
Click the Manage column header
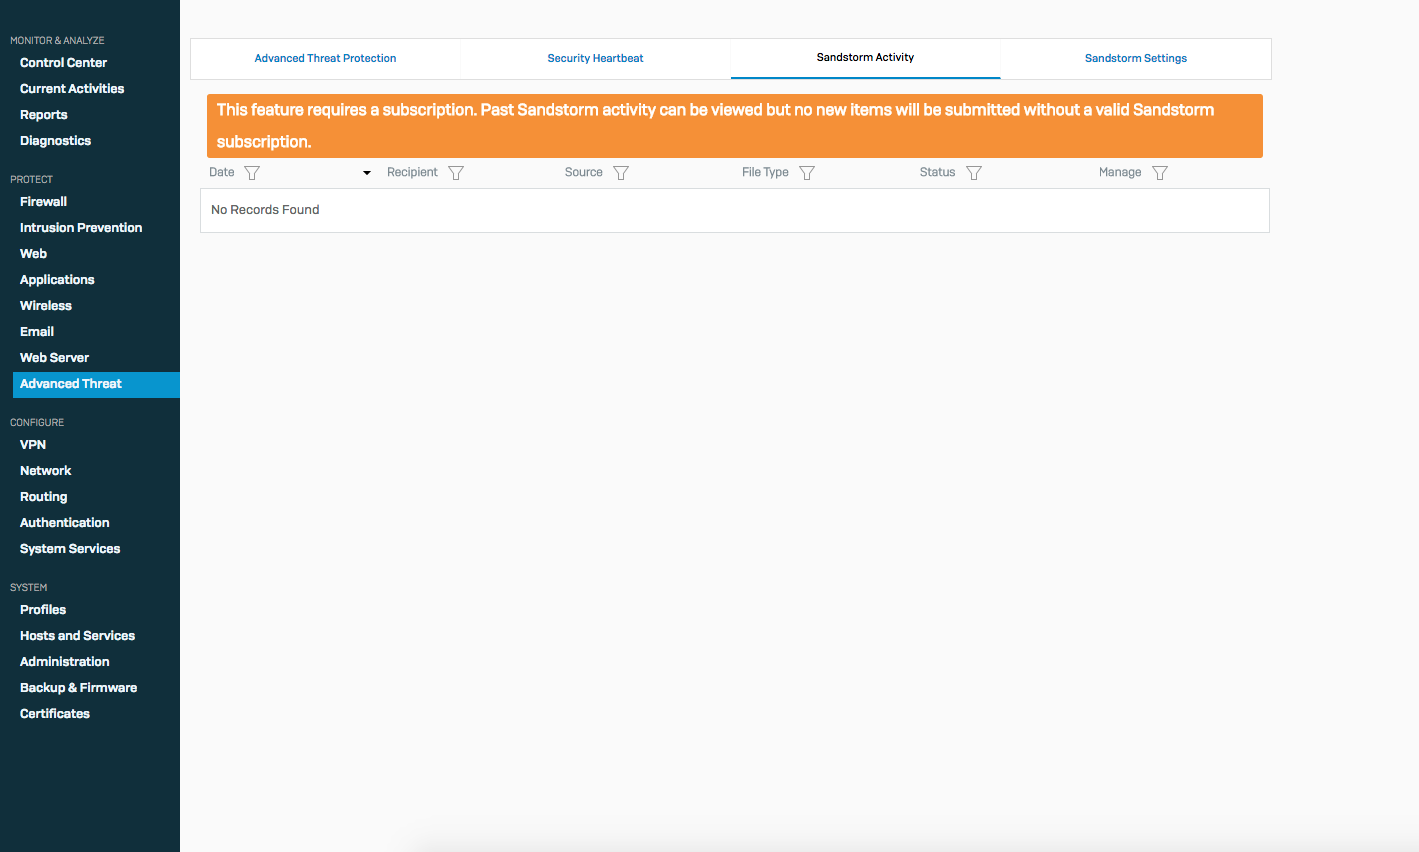(x=1120, y=172)
